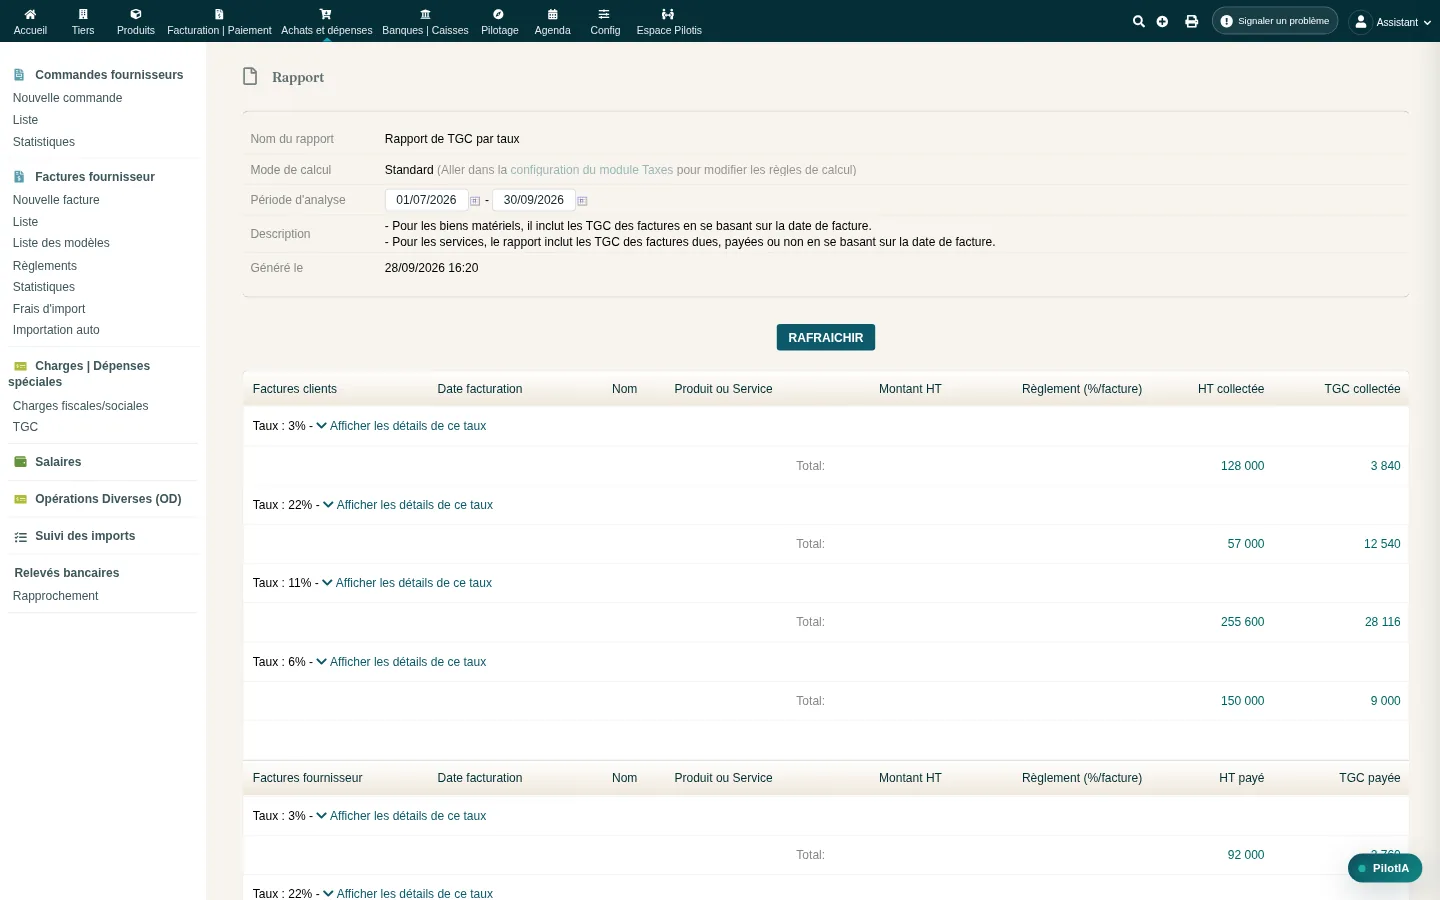Follow the configuration du module Taxes link
This screenshot has height=900, width=1440.
click(x=592, y=170)
